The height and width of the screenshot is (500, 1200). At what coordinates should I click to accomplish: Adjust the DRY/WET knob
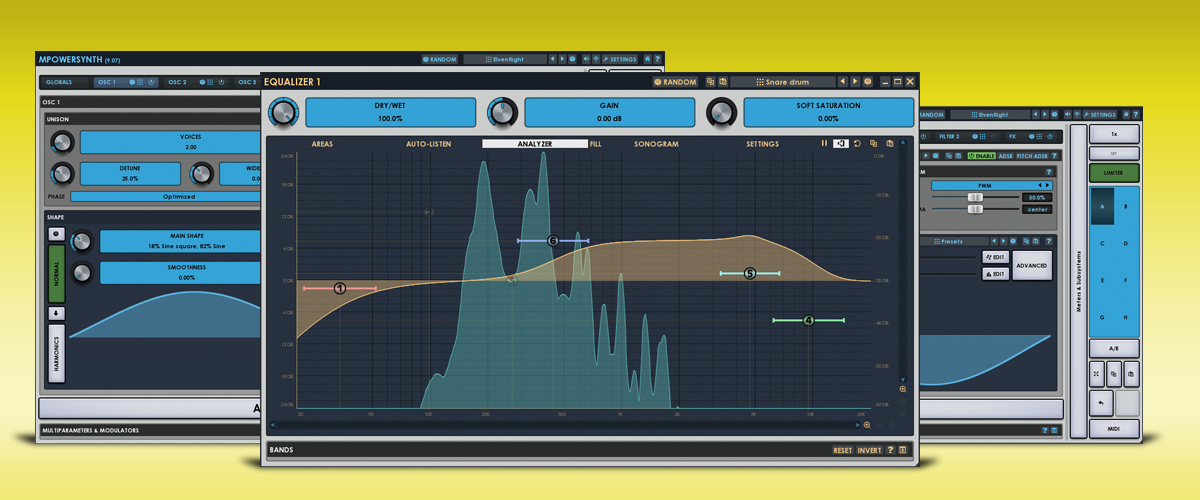pyautogui.click(x=283, y=111)
